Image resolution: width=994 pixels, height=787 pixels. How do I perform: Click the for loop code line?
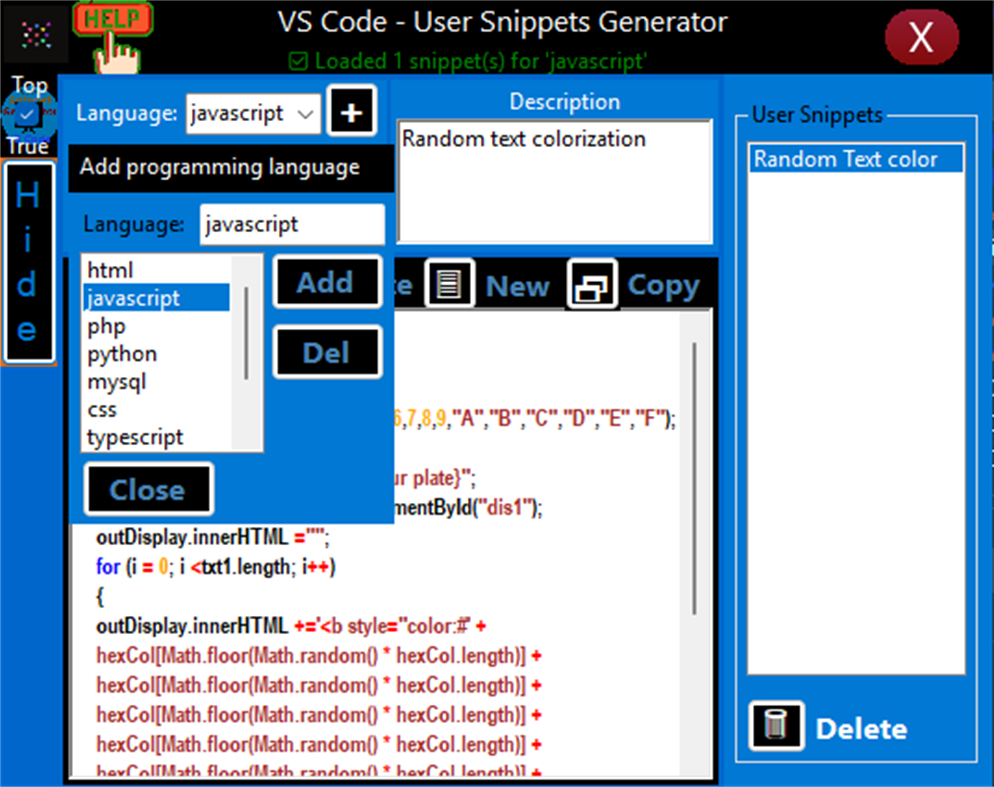point(216,566)
